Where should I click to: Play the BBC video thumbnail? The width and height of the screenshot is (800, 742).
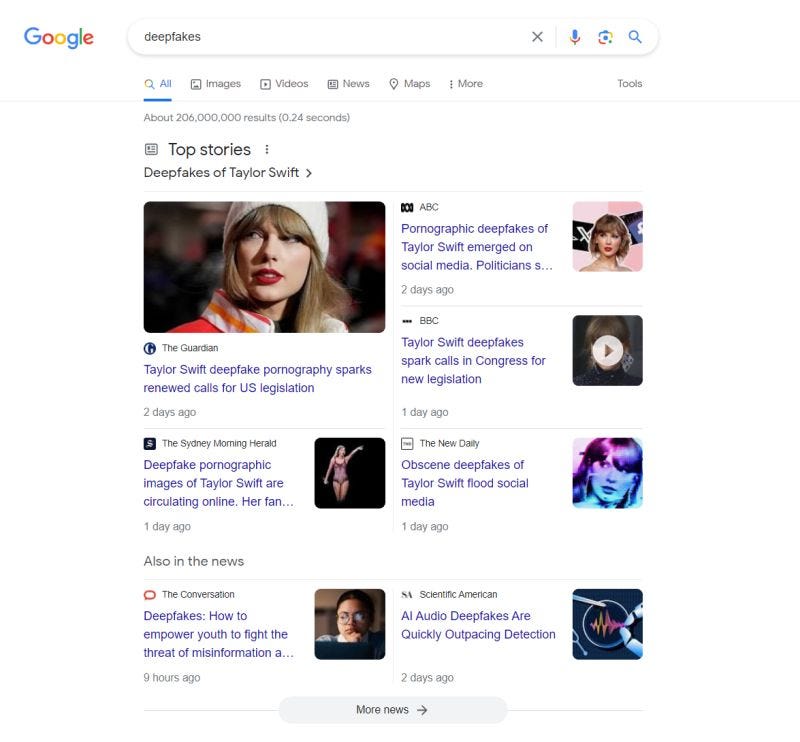tap(607, 351)
